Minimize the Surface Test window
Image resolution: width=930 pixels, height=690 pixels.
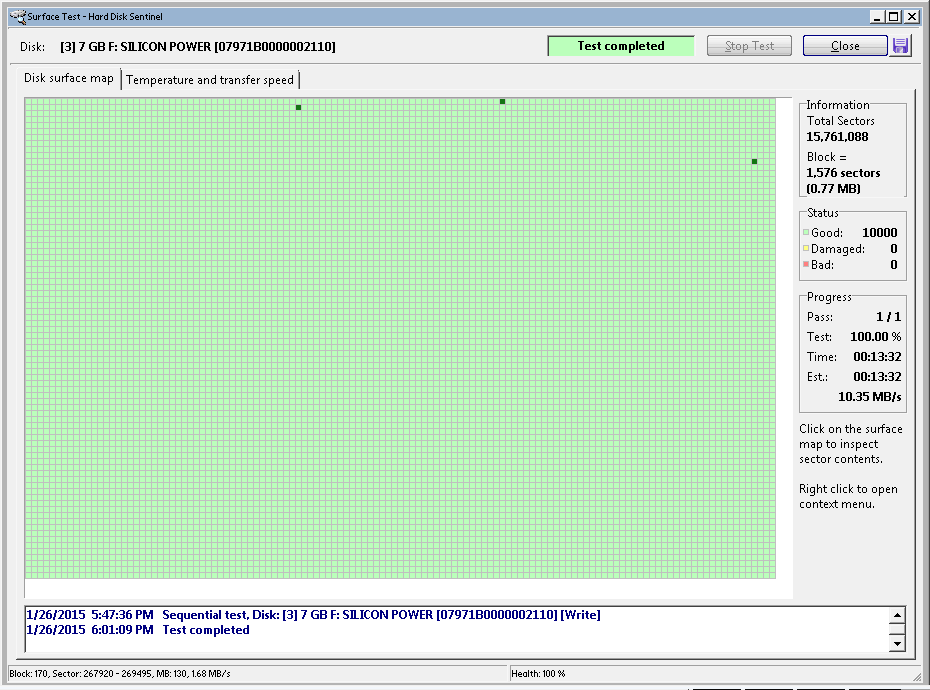[x=877, y=16]
